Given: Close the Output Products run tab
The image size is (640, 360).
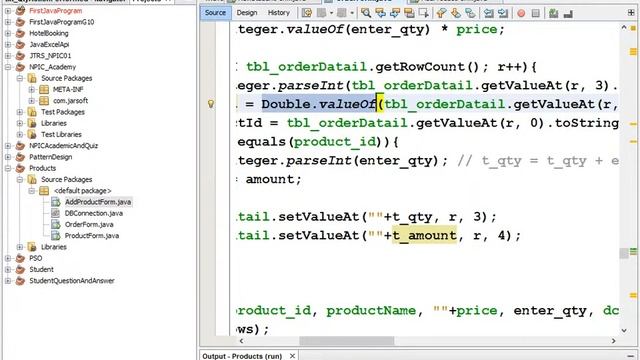Looking at the screenshot, I should click(292, 356).
